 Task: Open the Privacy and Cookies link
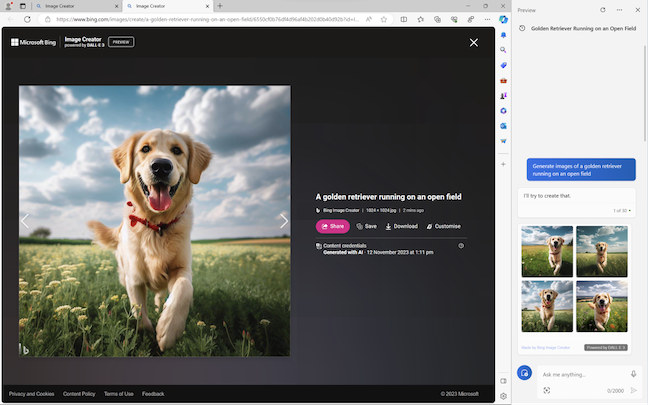31,394
